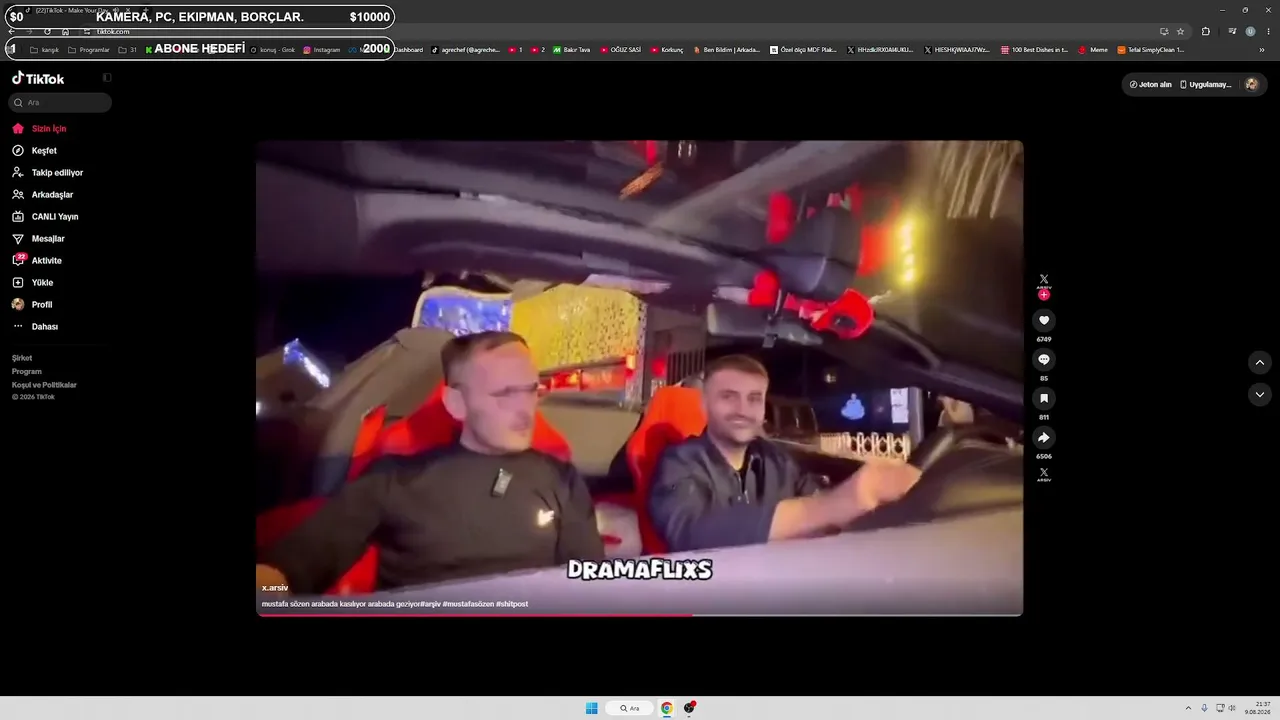Viewport: 1280px width, 720px height.
Task: Click the Jeton alın button
Action: 1150,85
